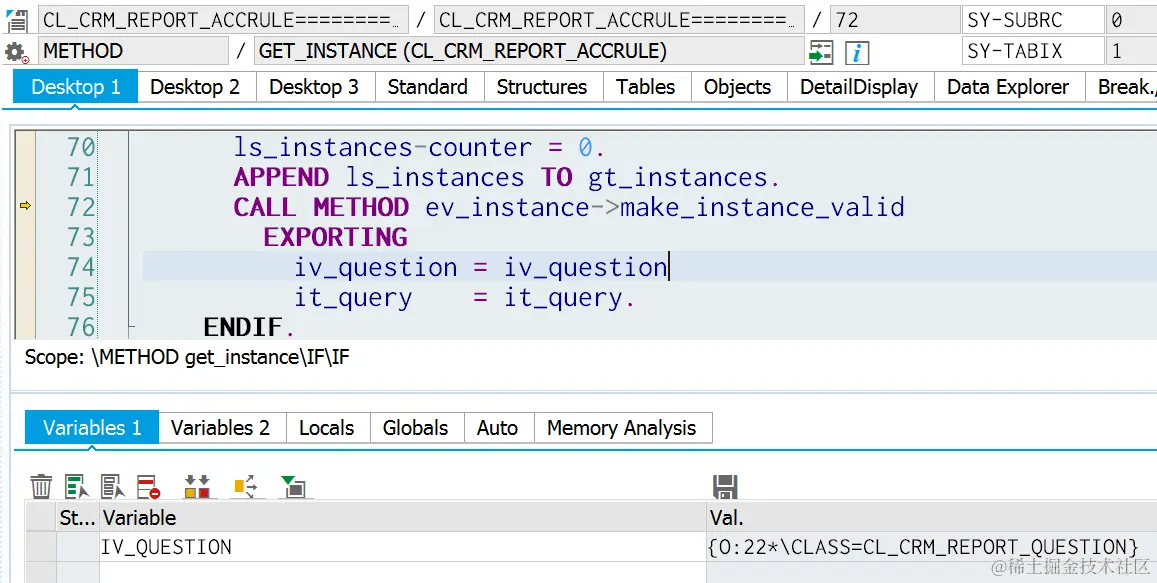Click the SY-TABIX value 1
Screen dimensions: 1157x583
click(x=1132, y=51)
